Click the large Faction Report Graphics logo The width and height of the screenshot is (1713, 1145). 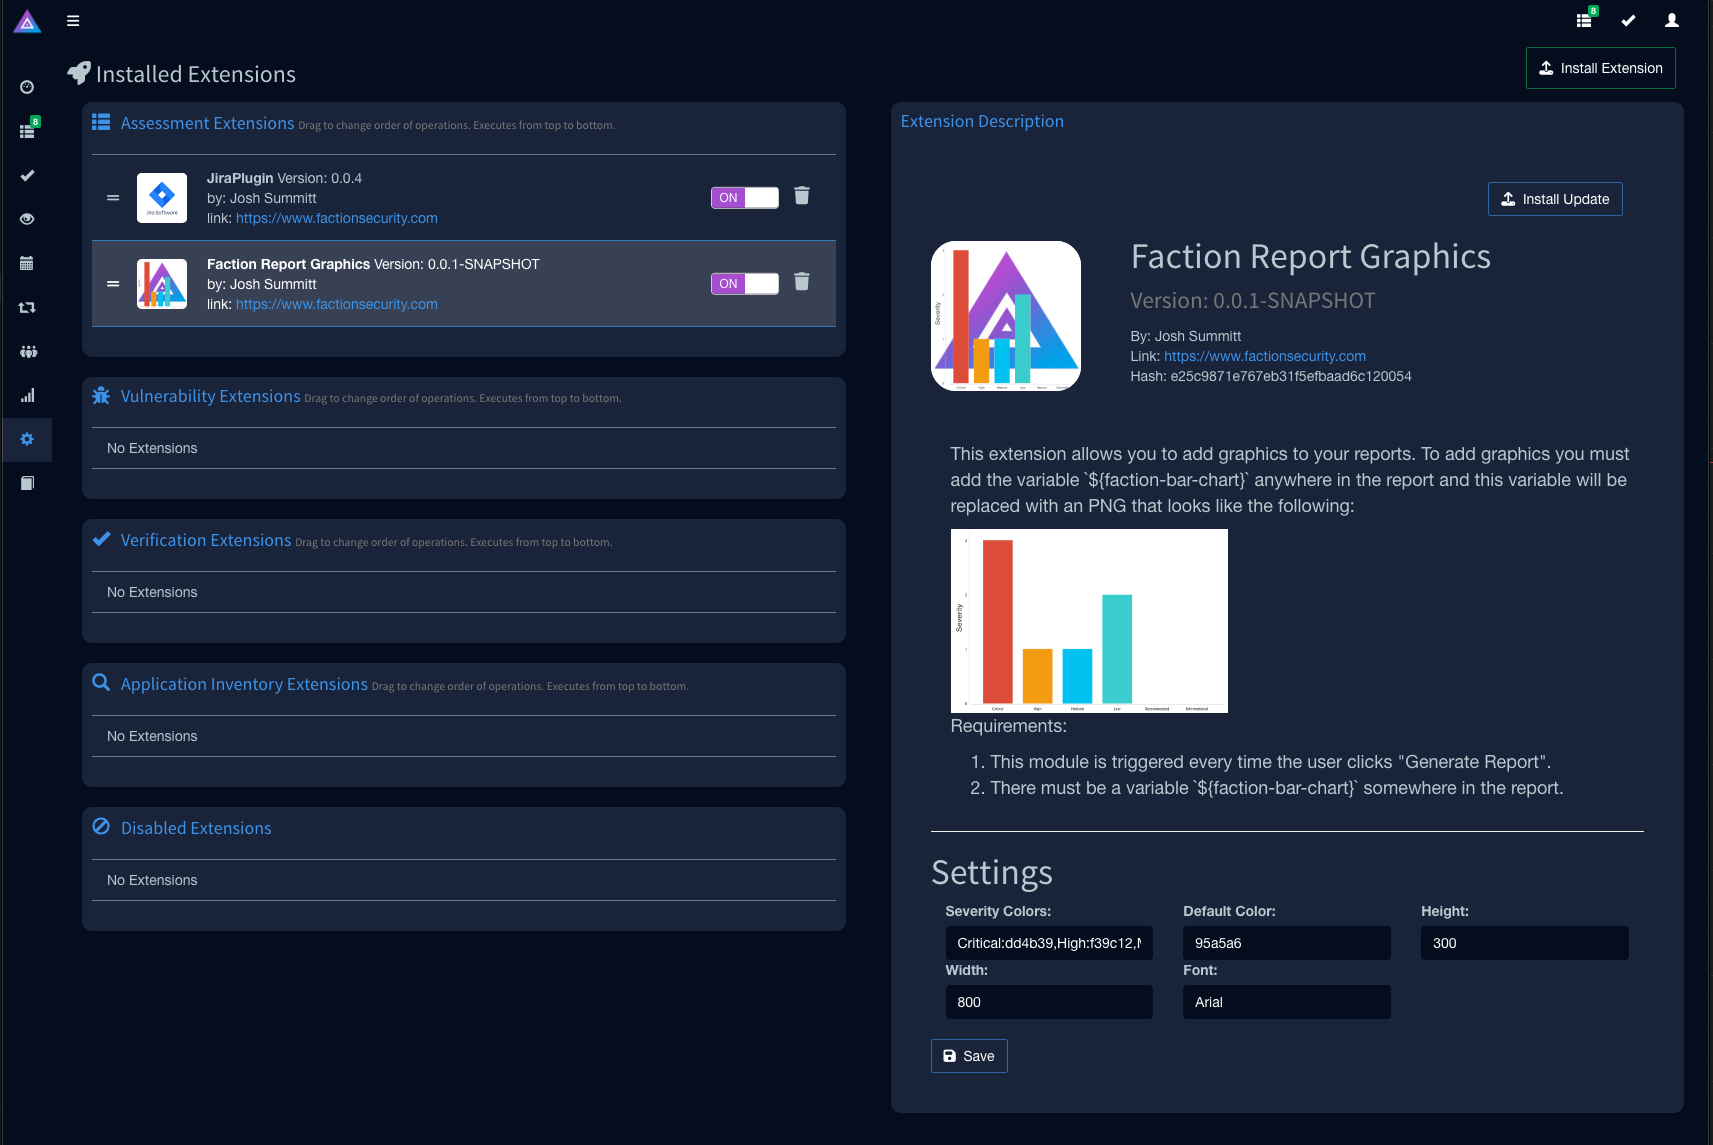tap(1006, 316)
